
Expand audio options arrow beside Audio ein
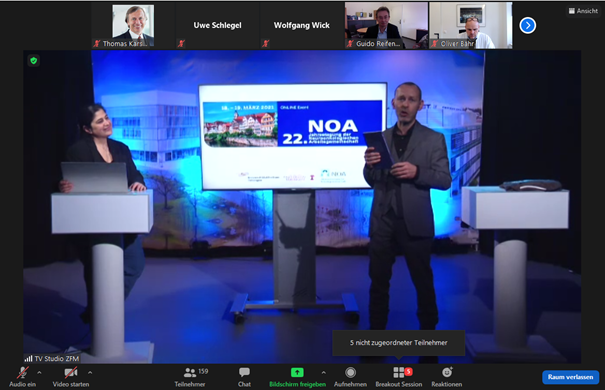click(x=39, y=373)
